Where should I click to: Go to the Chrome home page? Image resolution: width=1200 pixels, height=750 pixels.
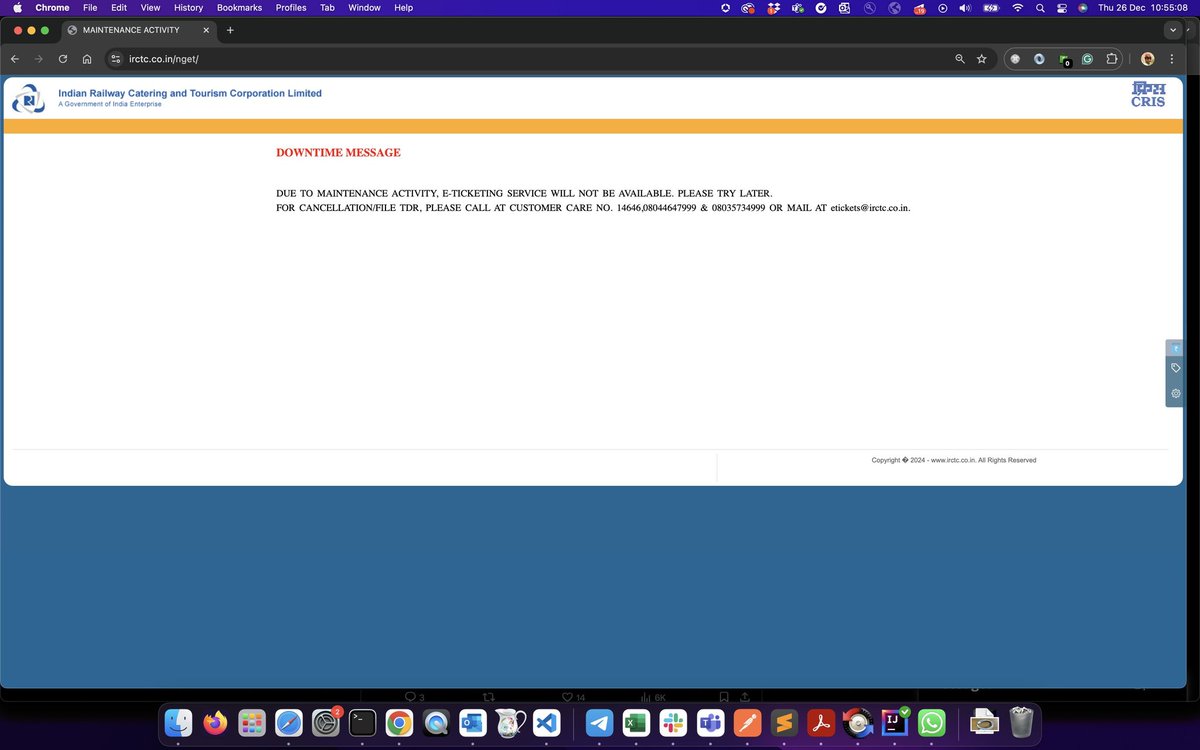(x=87, y=59)
